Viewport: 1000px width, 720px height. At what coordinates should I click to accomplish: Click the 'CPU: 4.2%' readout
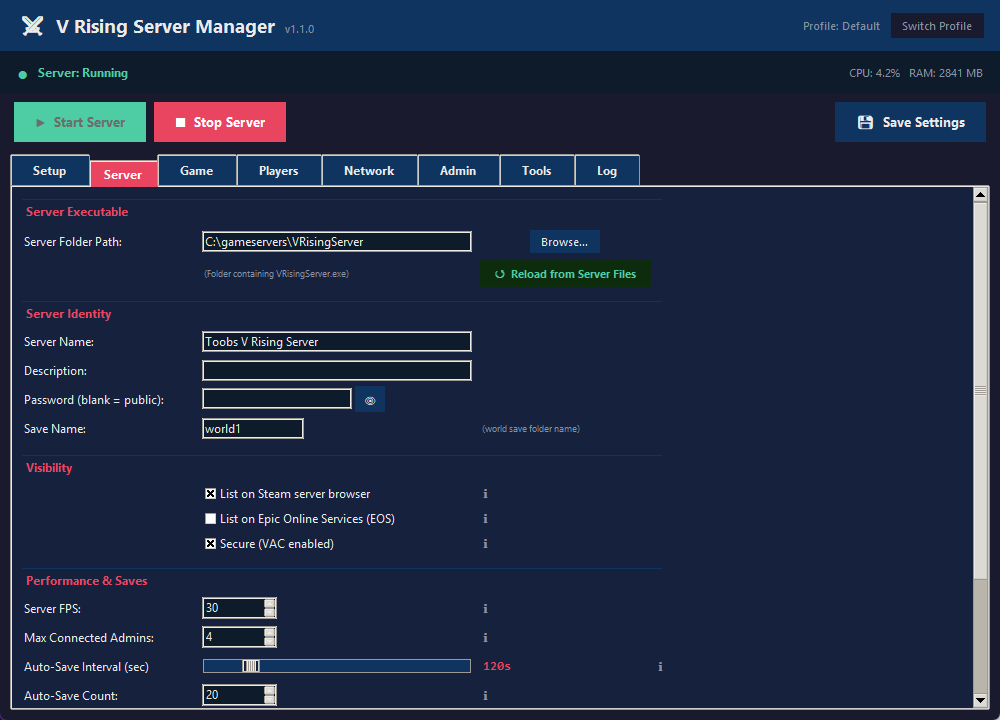click(x=874, y=73)
